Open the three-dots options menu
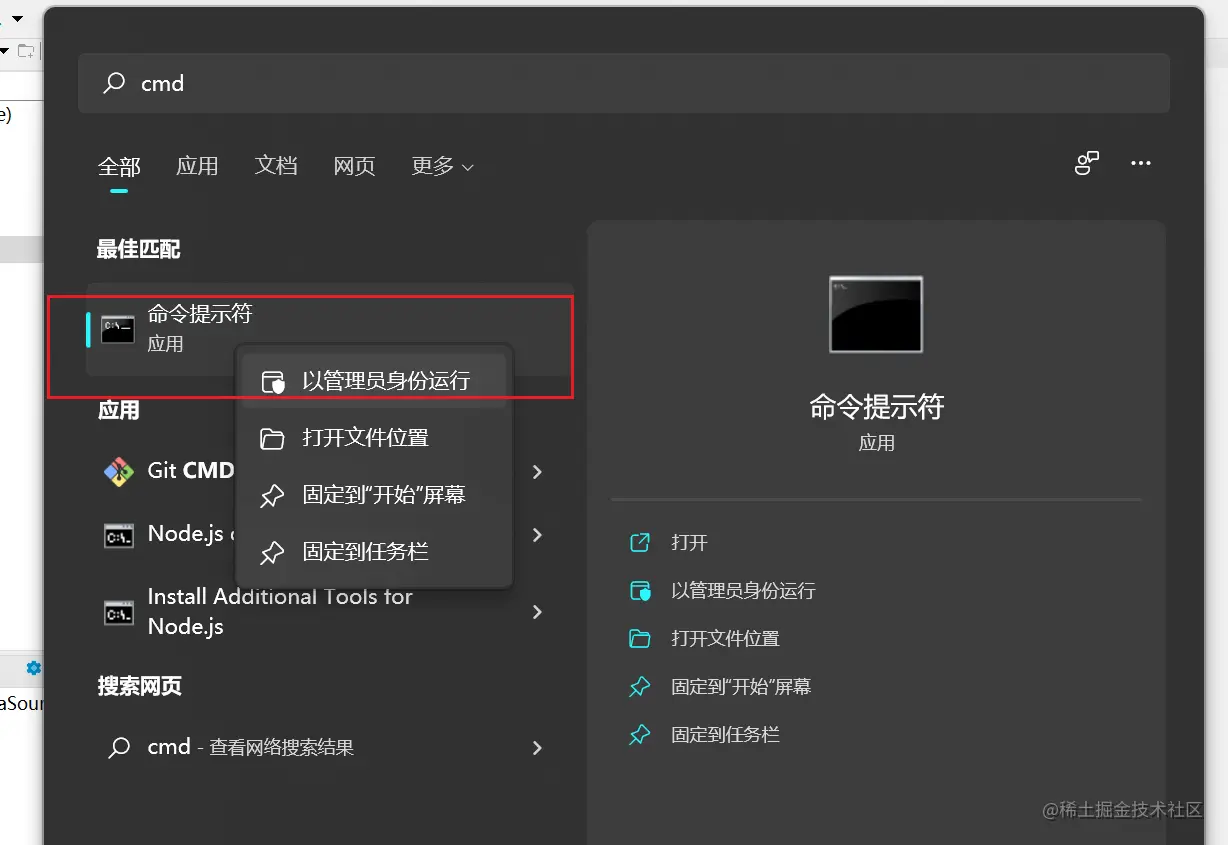The image size is (1228, 845). click(1141, 164)
